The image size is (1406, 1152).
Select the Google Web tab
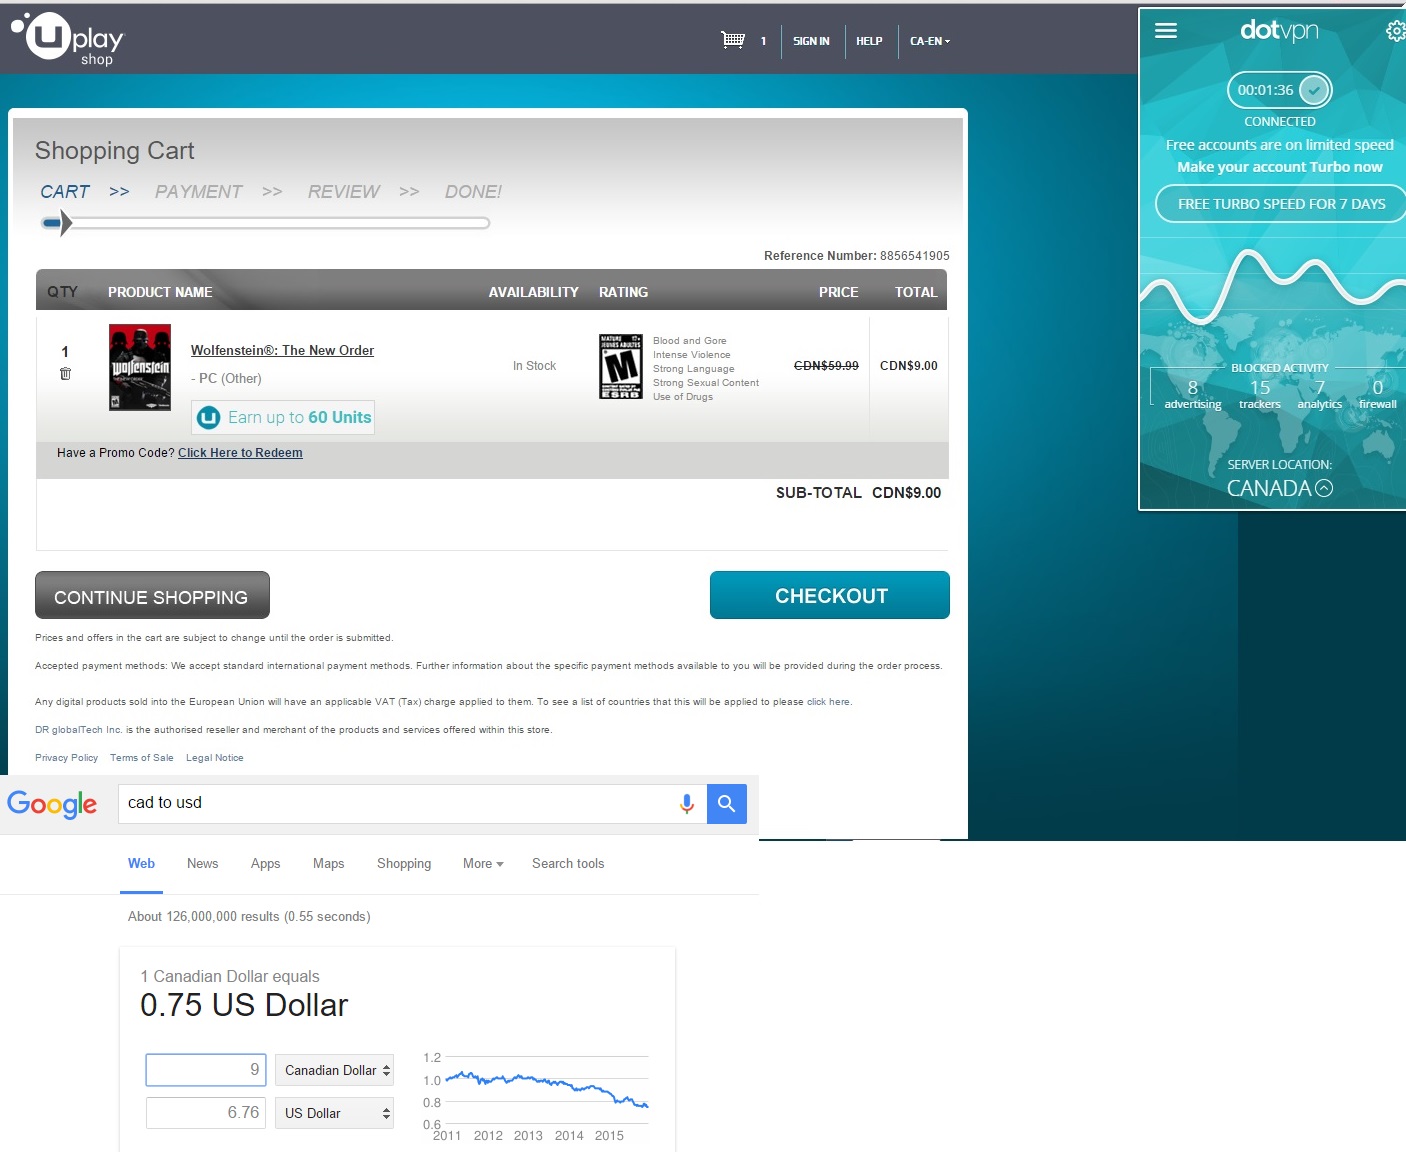[x=141, y=863]
